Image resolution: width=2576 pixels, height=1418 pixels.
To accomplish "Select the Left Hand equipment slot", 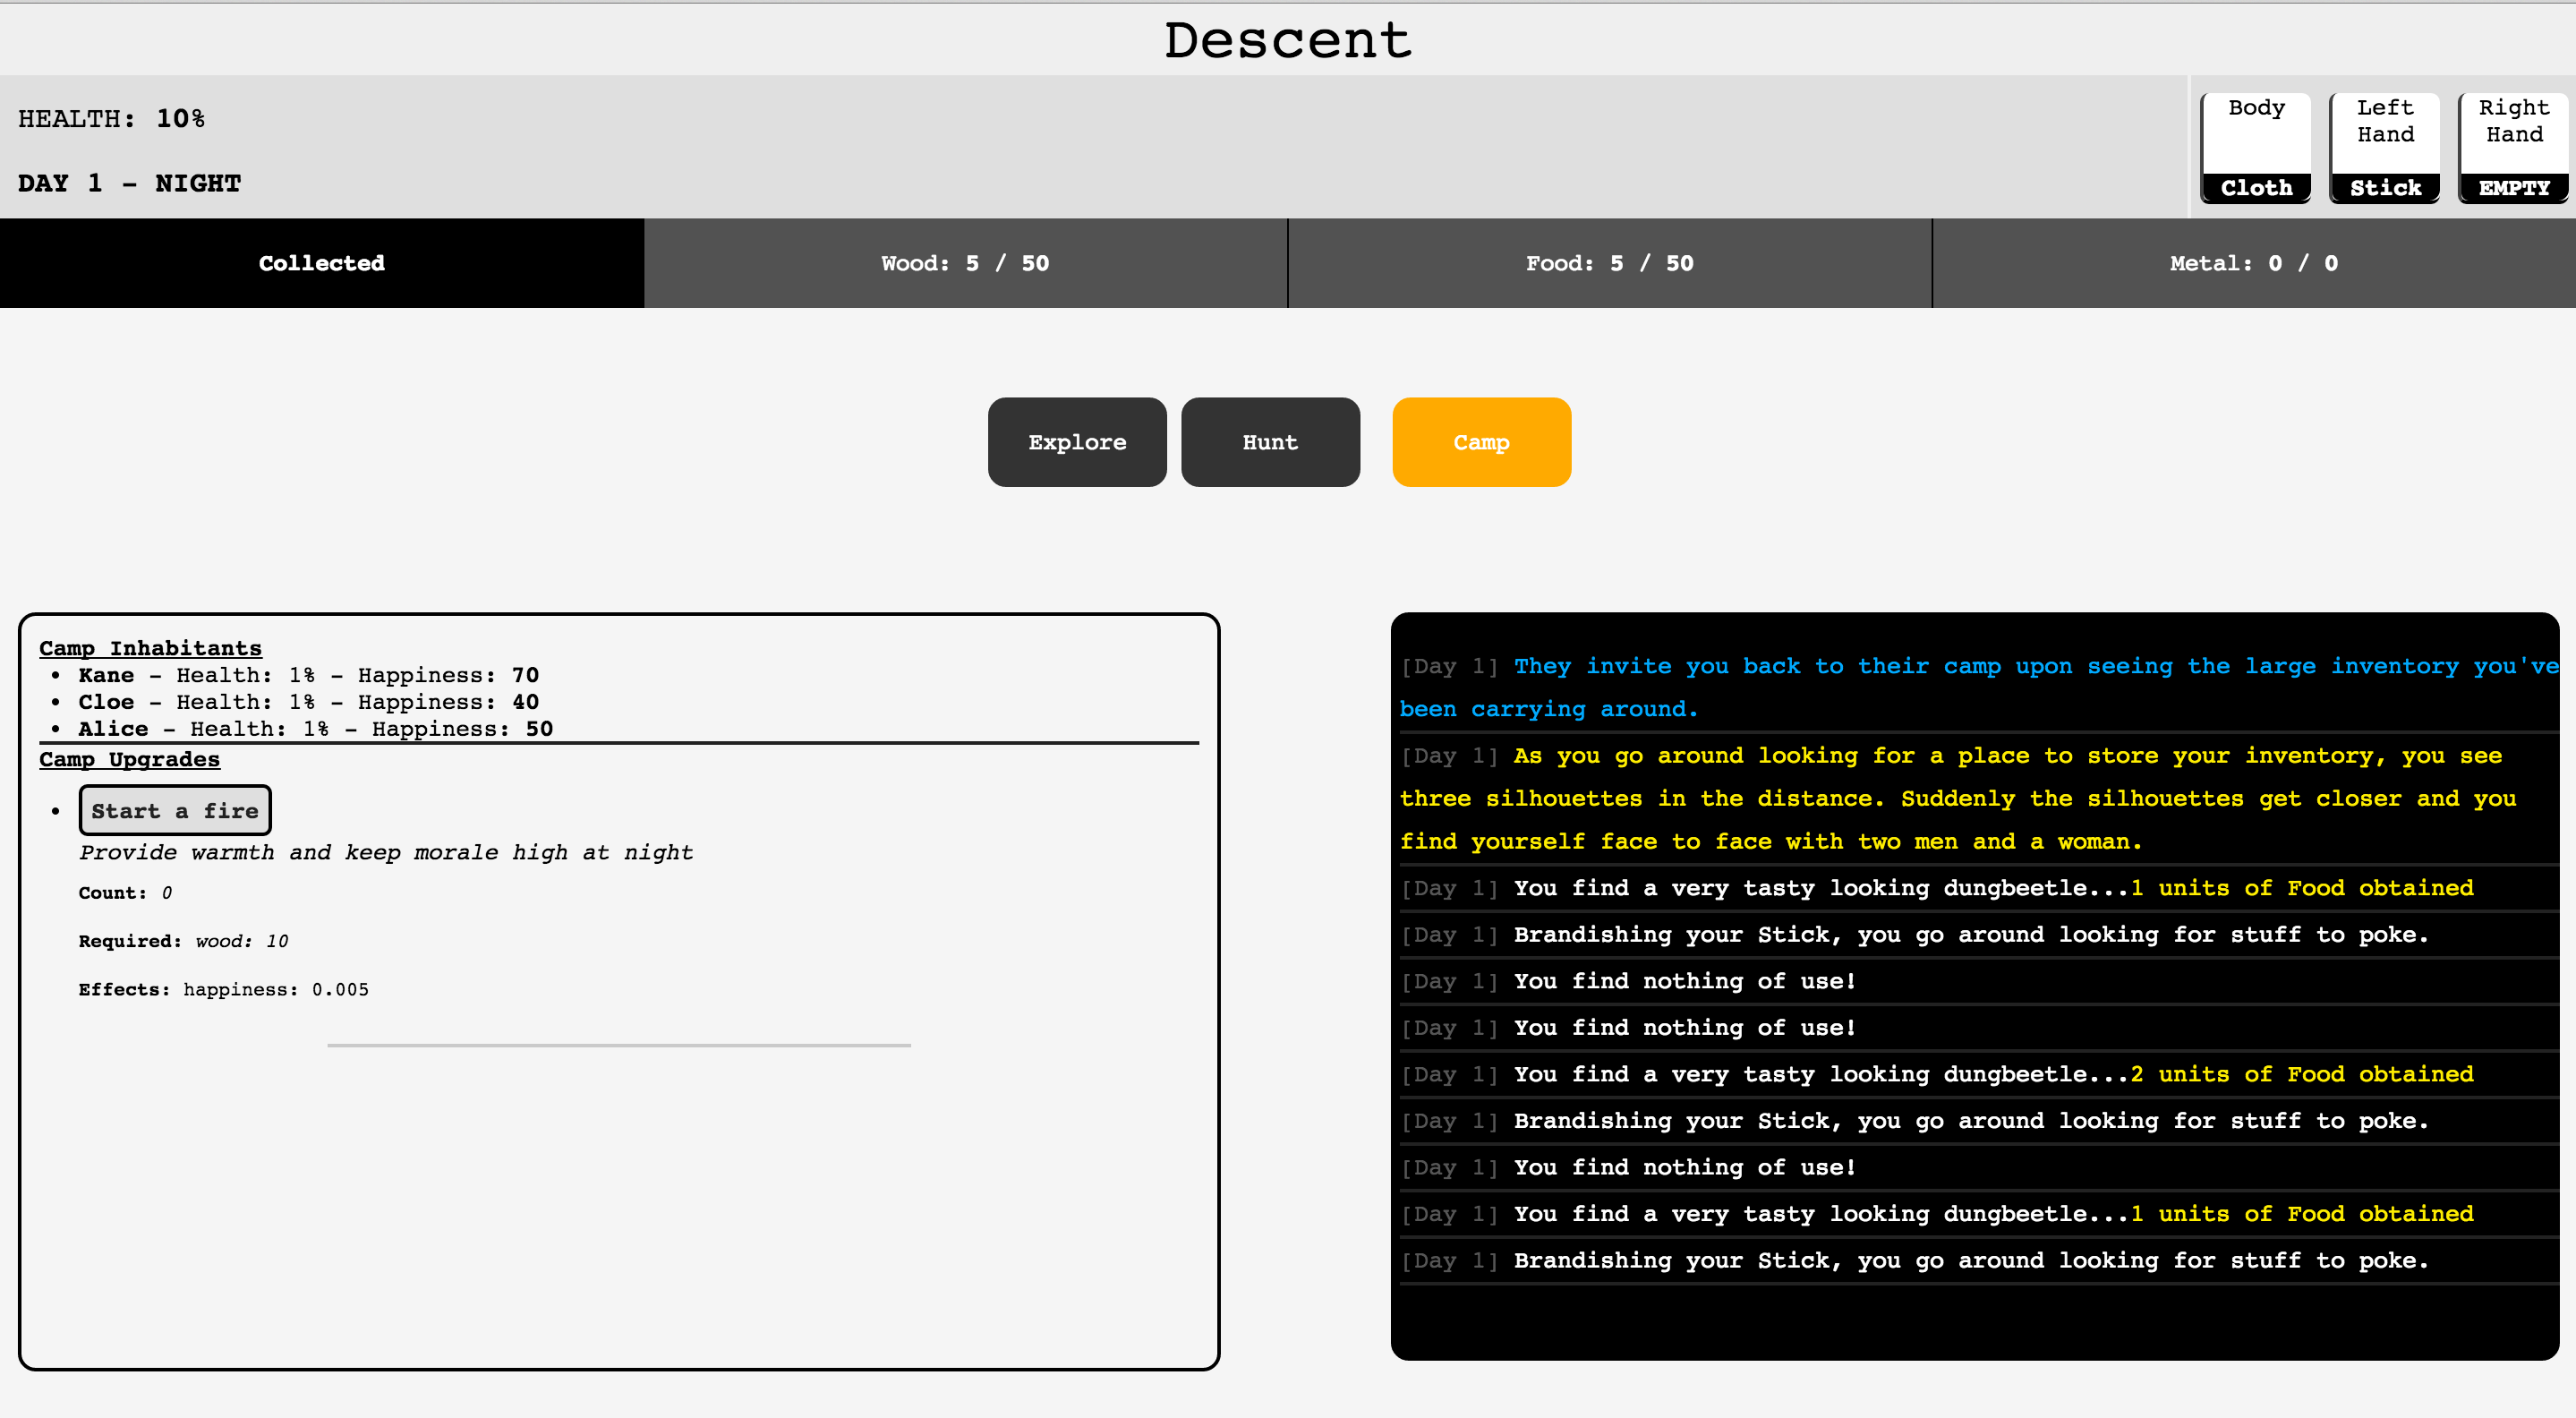I will (x=2385, y=147).
